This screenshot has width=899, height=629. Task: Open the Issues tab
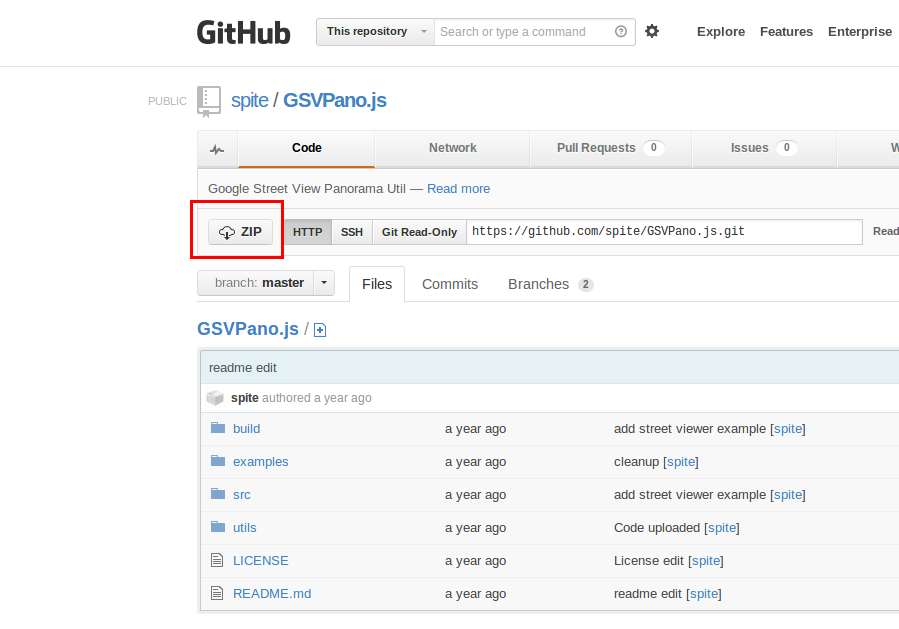click(x=764, y=149)
